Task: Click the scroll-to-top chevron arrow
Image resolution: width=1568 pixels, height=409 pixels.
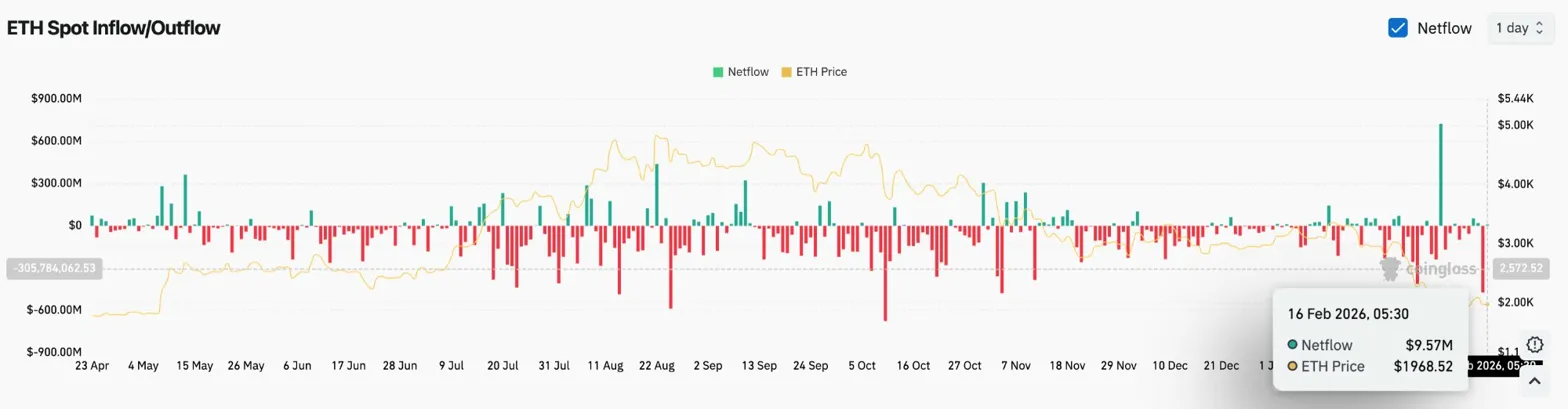Action: pyautogui.click(x=1536, y=386)
